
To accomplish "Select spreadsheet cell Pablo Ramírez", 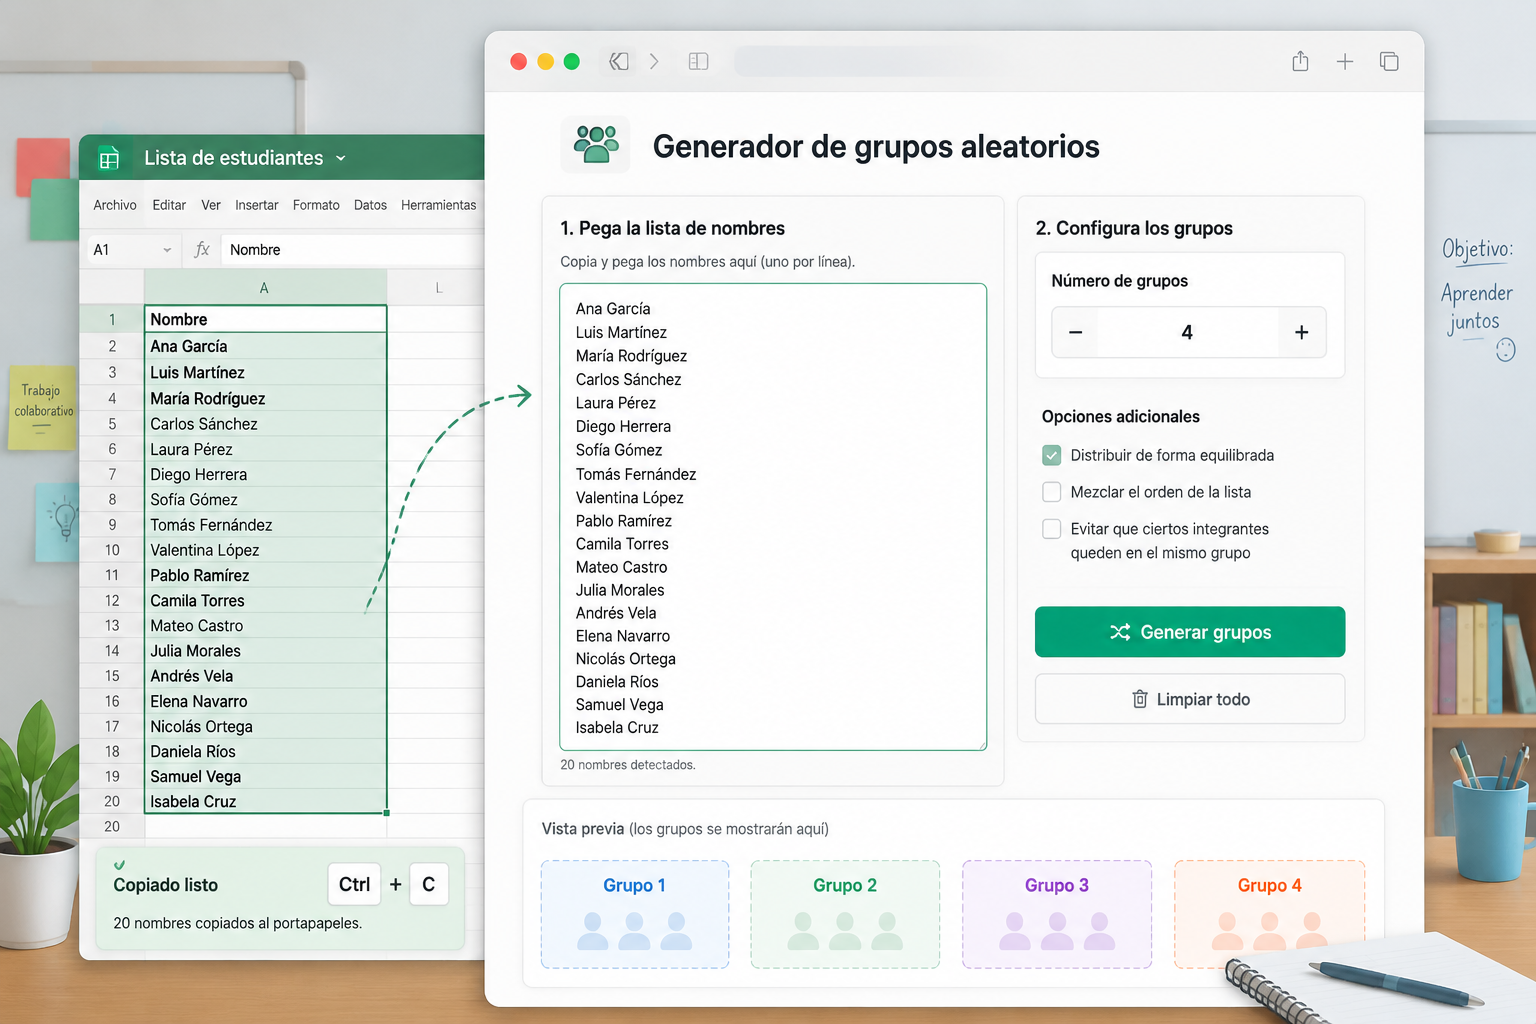I will (265, 575).
